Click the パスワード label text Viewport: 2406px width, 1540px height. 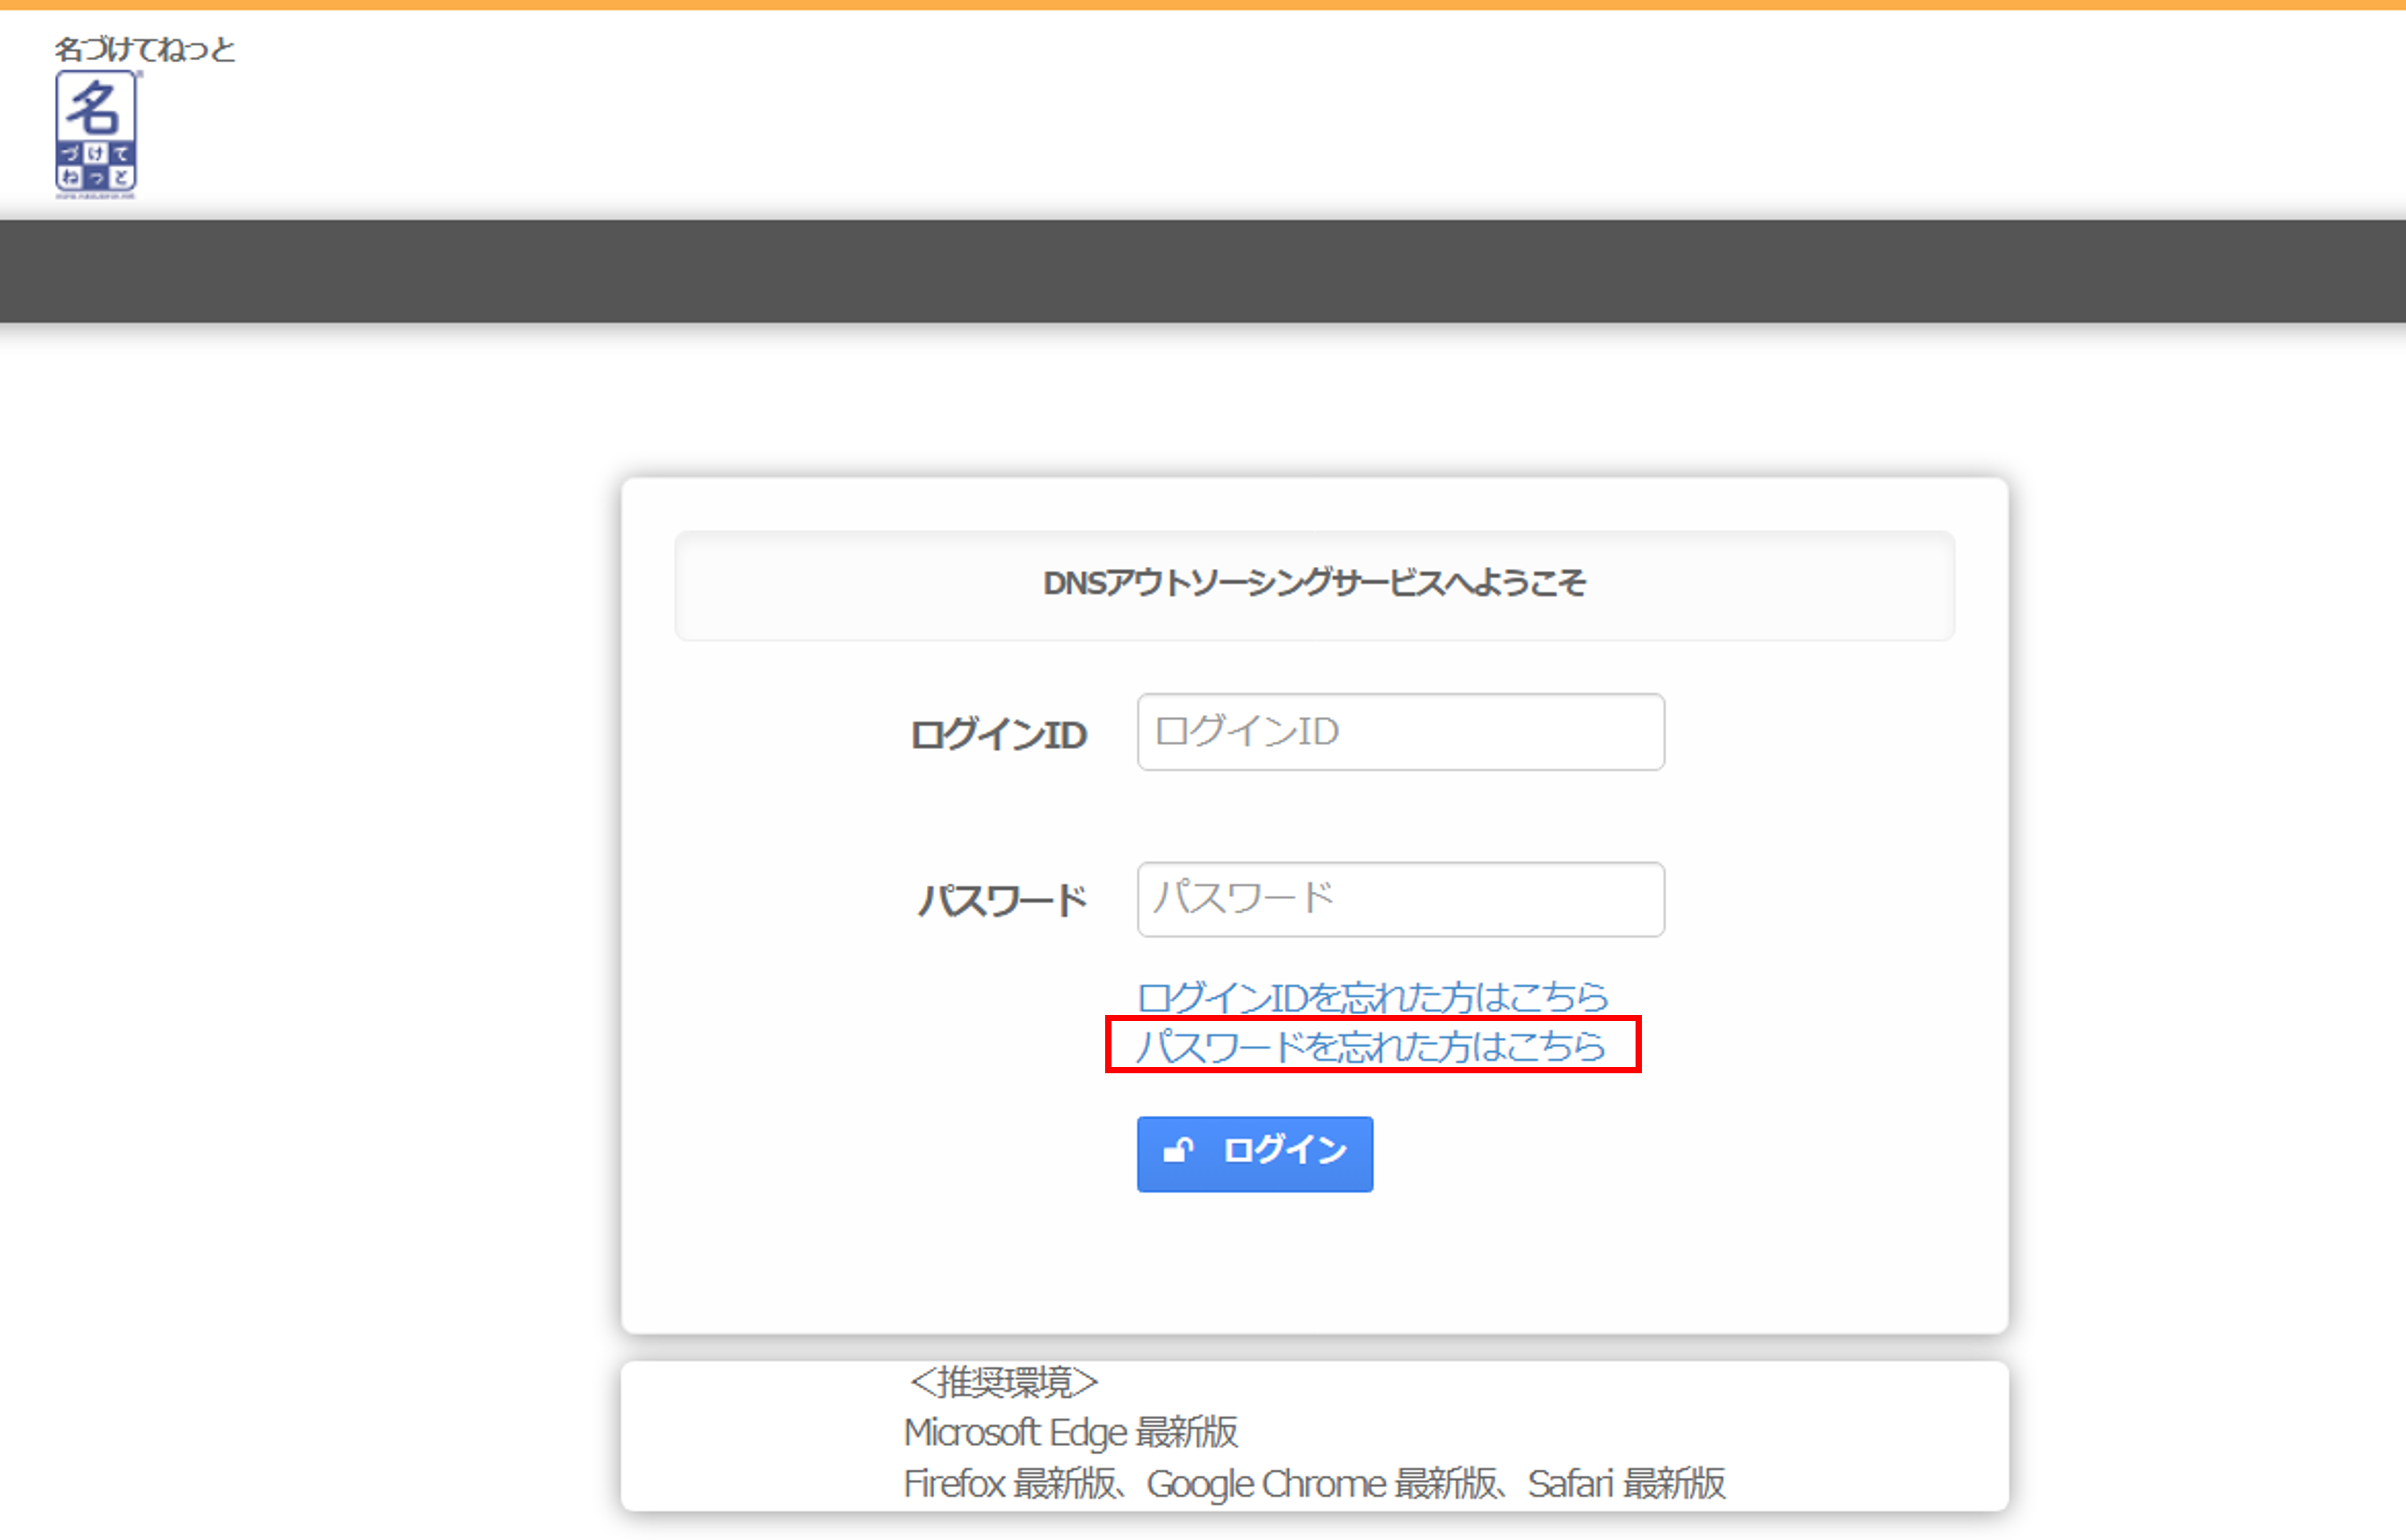[1003, 901]
